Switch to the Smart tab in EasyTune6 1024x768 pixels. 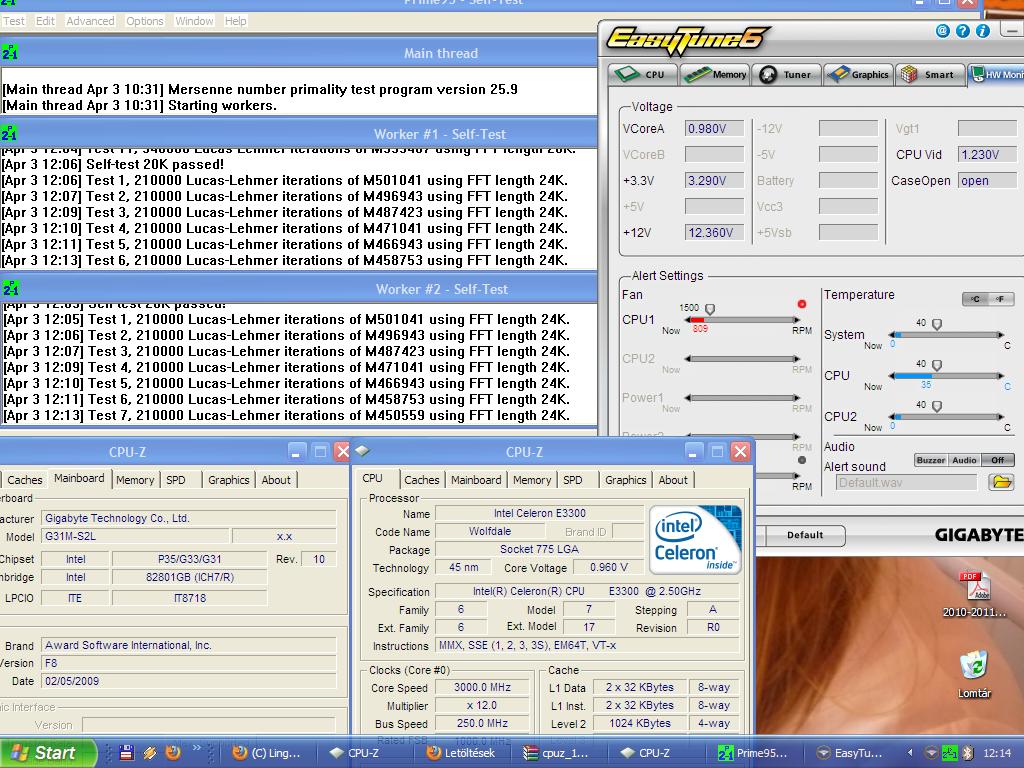[x=929, y=74]
